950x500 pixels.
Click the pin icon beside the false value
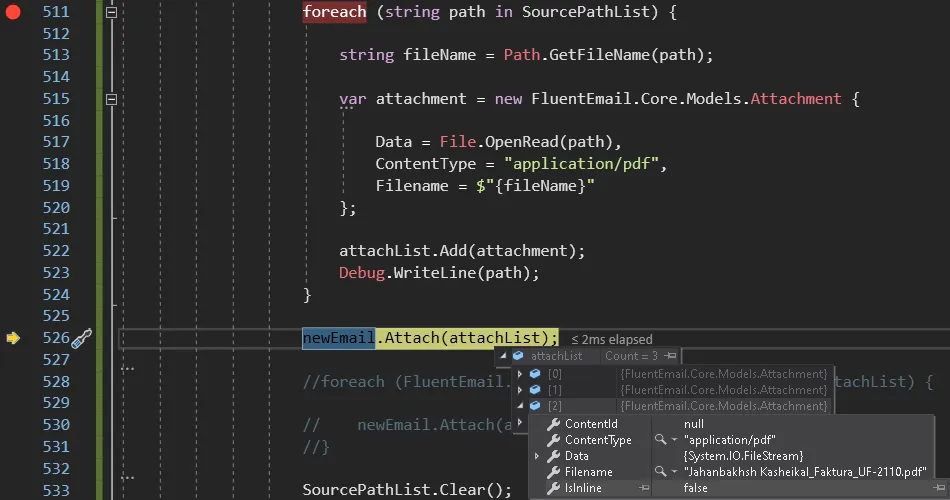click(939, 488)
